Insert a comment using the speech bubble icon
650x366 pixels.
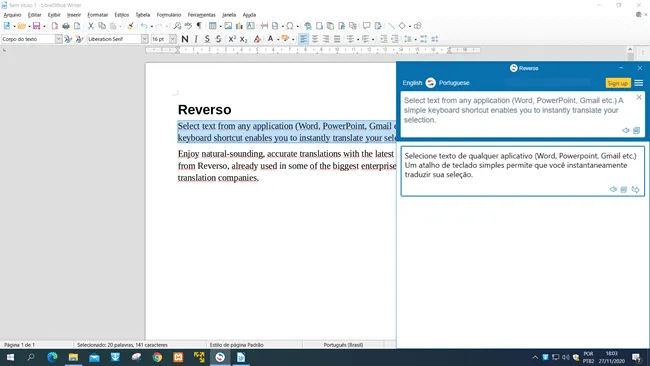[x=366, y=26]
